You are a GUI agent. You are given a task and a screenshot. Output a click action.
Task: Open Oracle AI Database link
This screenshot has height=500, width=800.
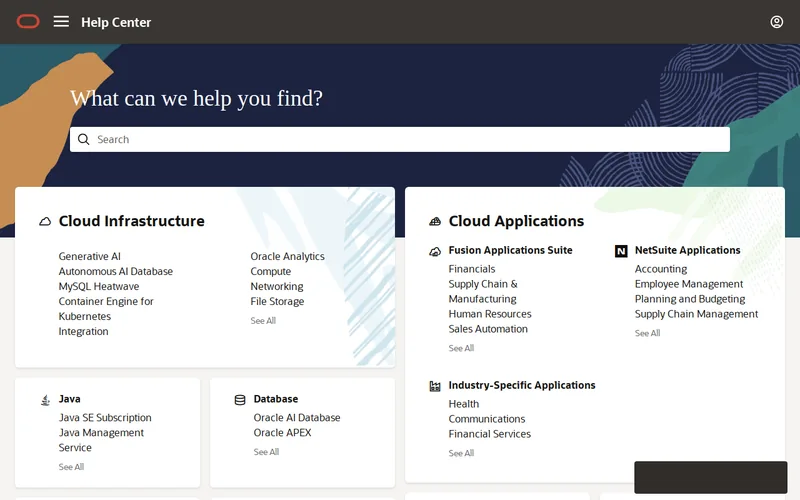(297, 417)
